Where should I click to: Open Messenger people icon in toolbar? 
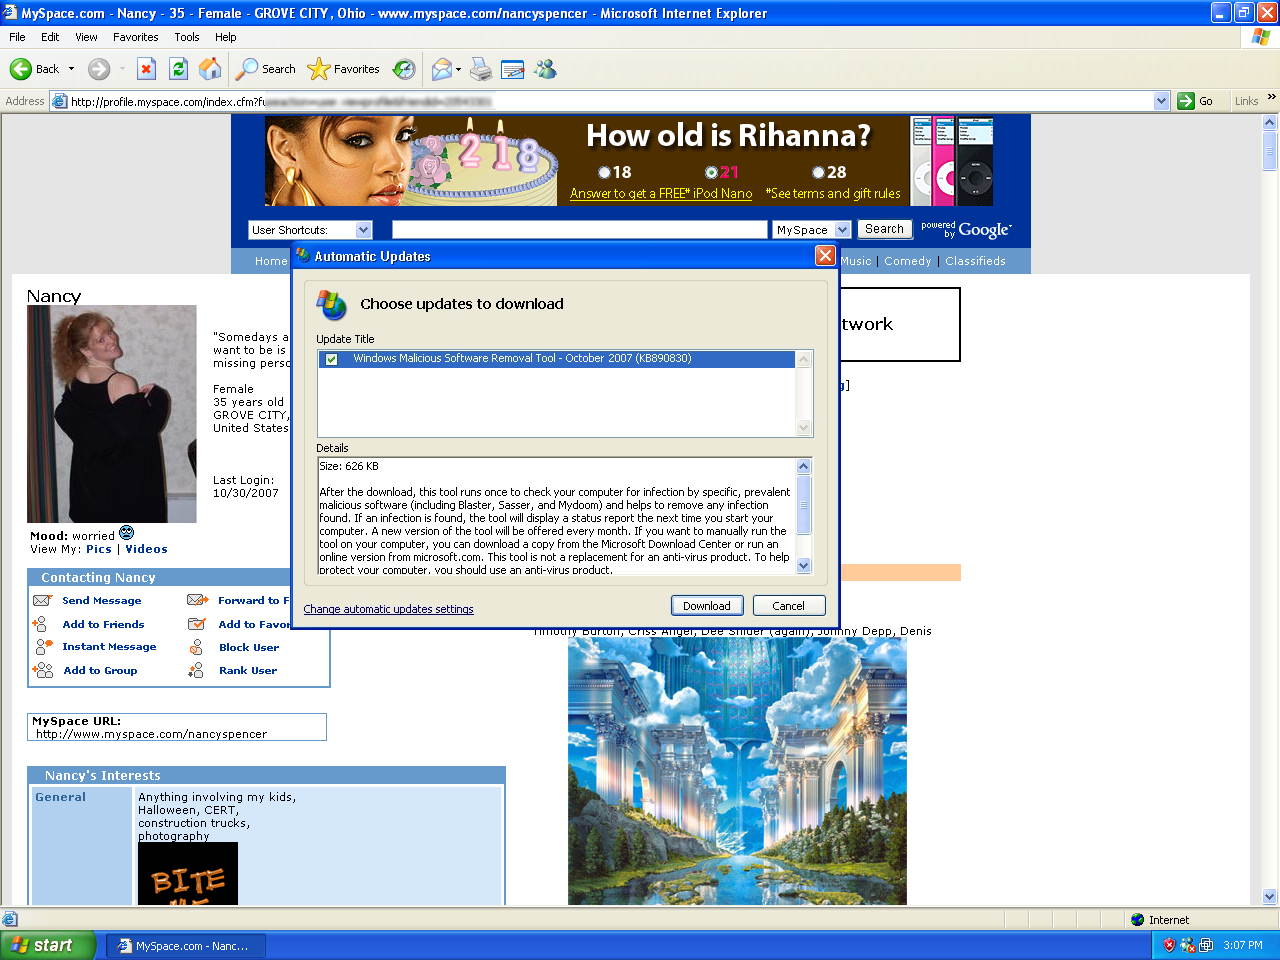coord(545,69)
